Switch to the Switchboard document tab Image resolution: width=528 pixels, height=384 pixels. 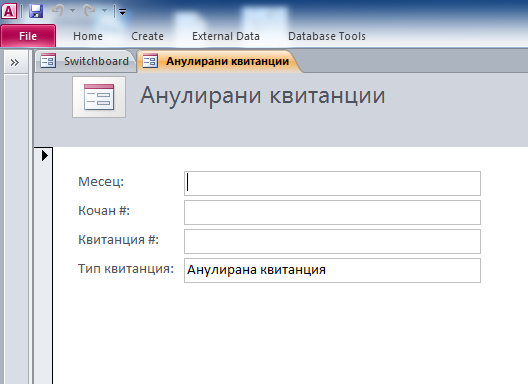[85, 61]
